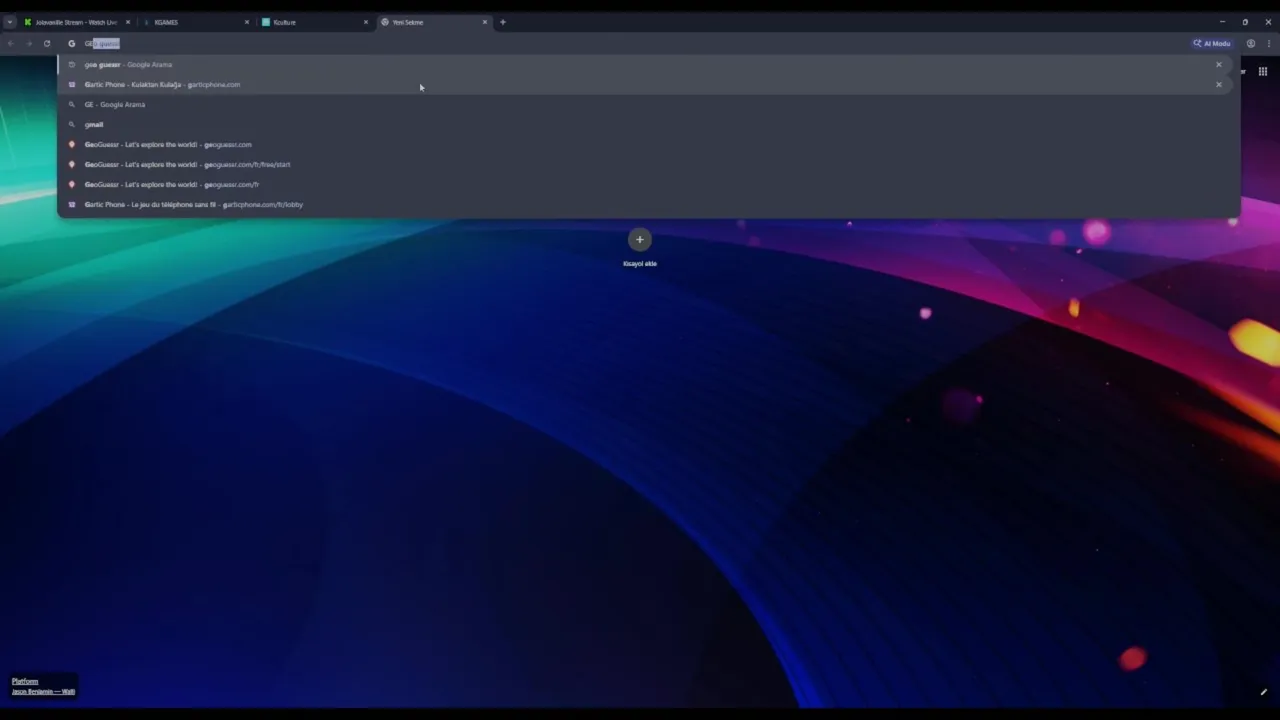Click the customize page pencil icon

pyautogui.click(x=1263, y=692)
